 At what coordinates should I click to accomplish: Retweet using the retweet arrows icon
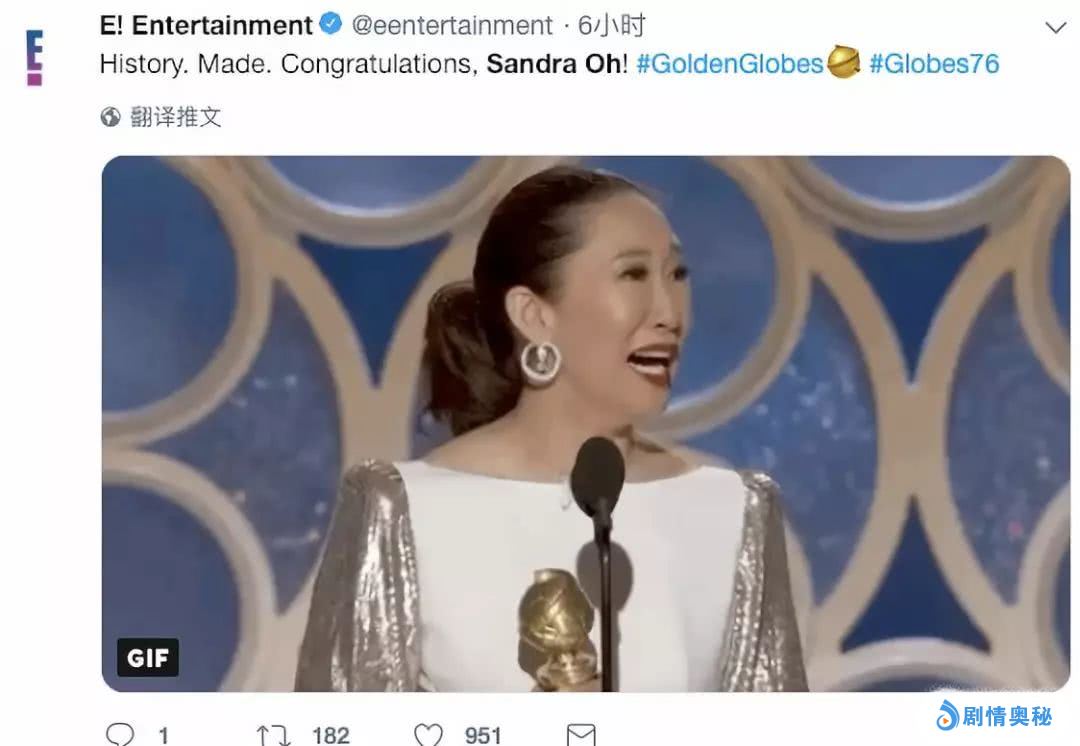[x=273, y=735]
